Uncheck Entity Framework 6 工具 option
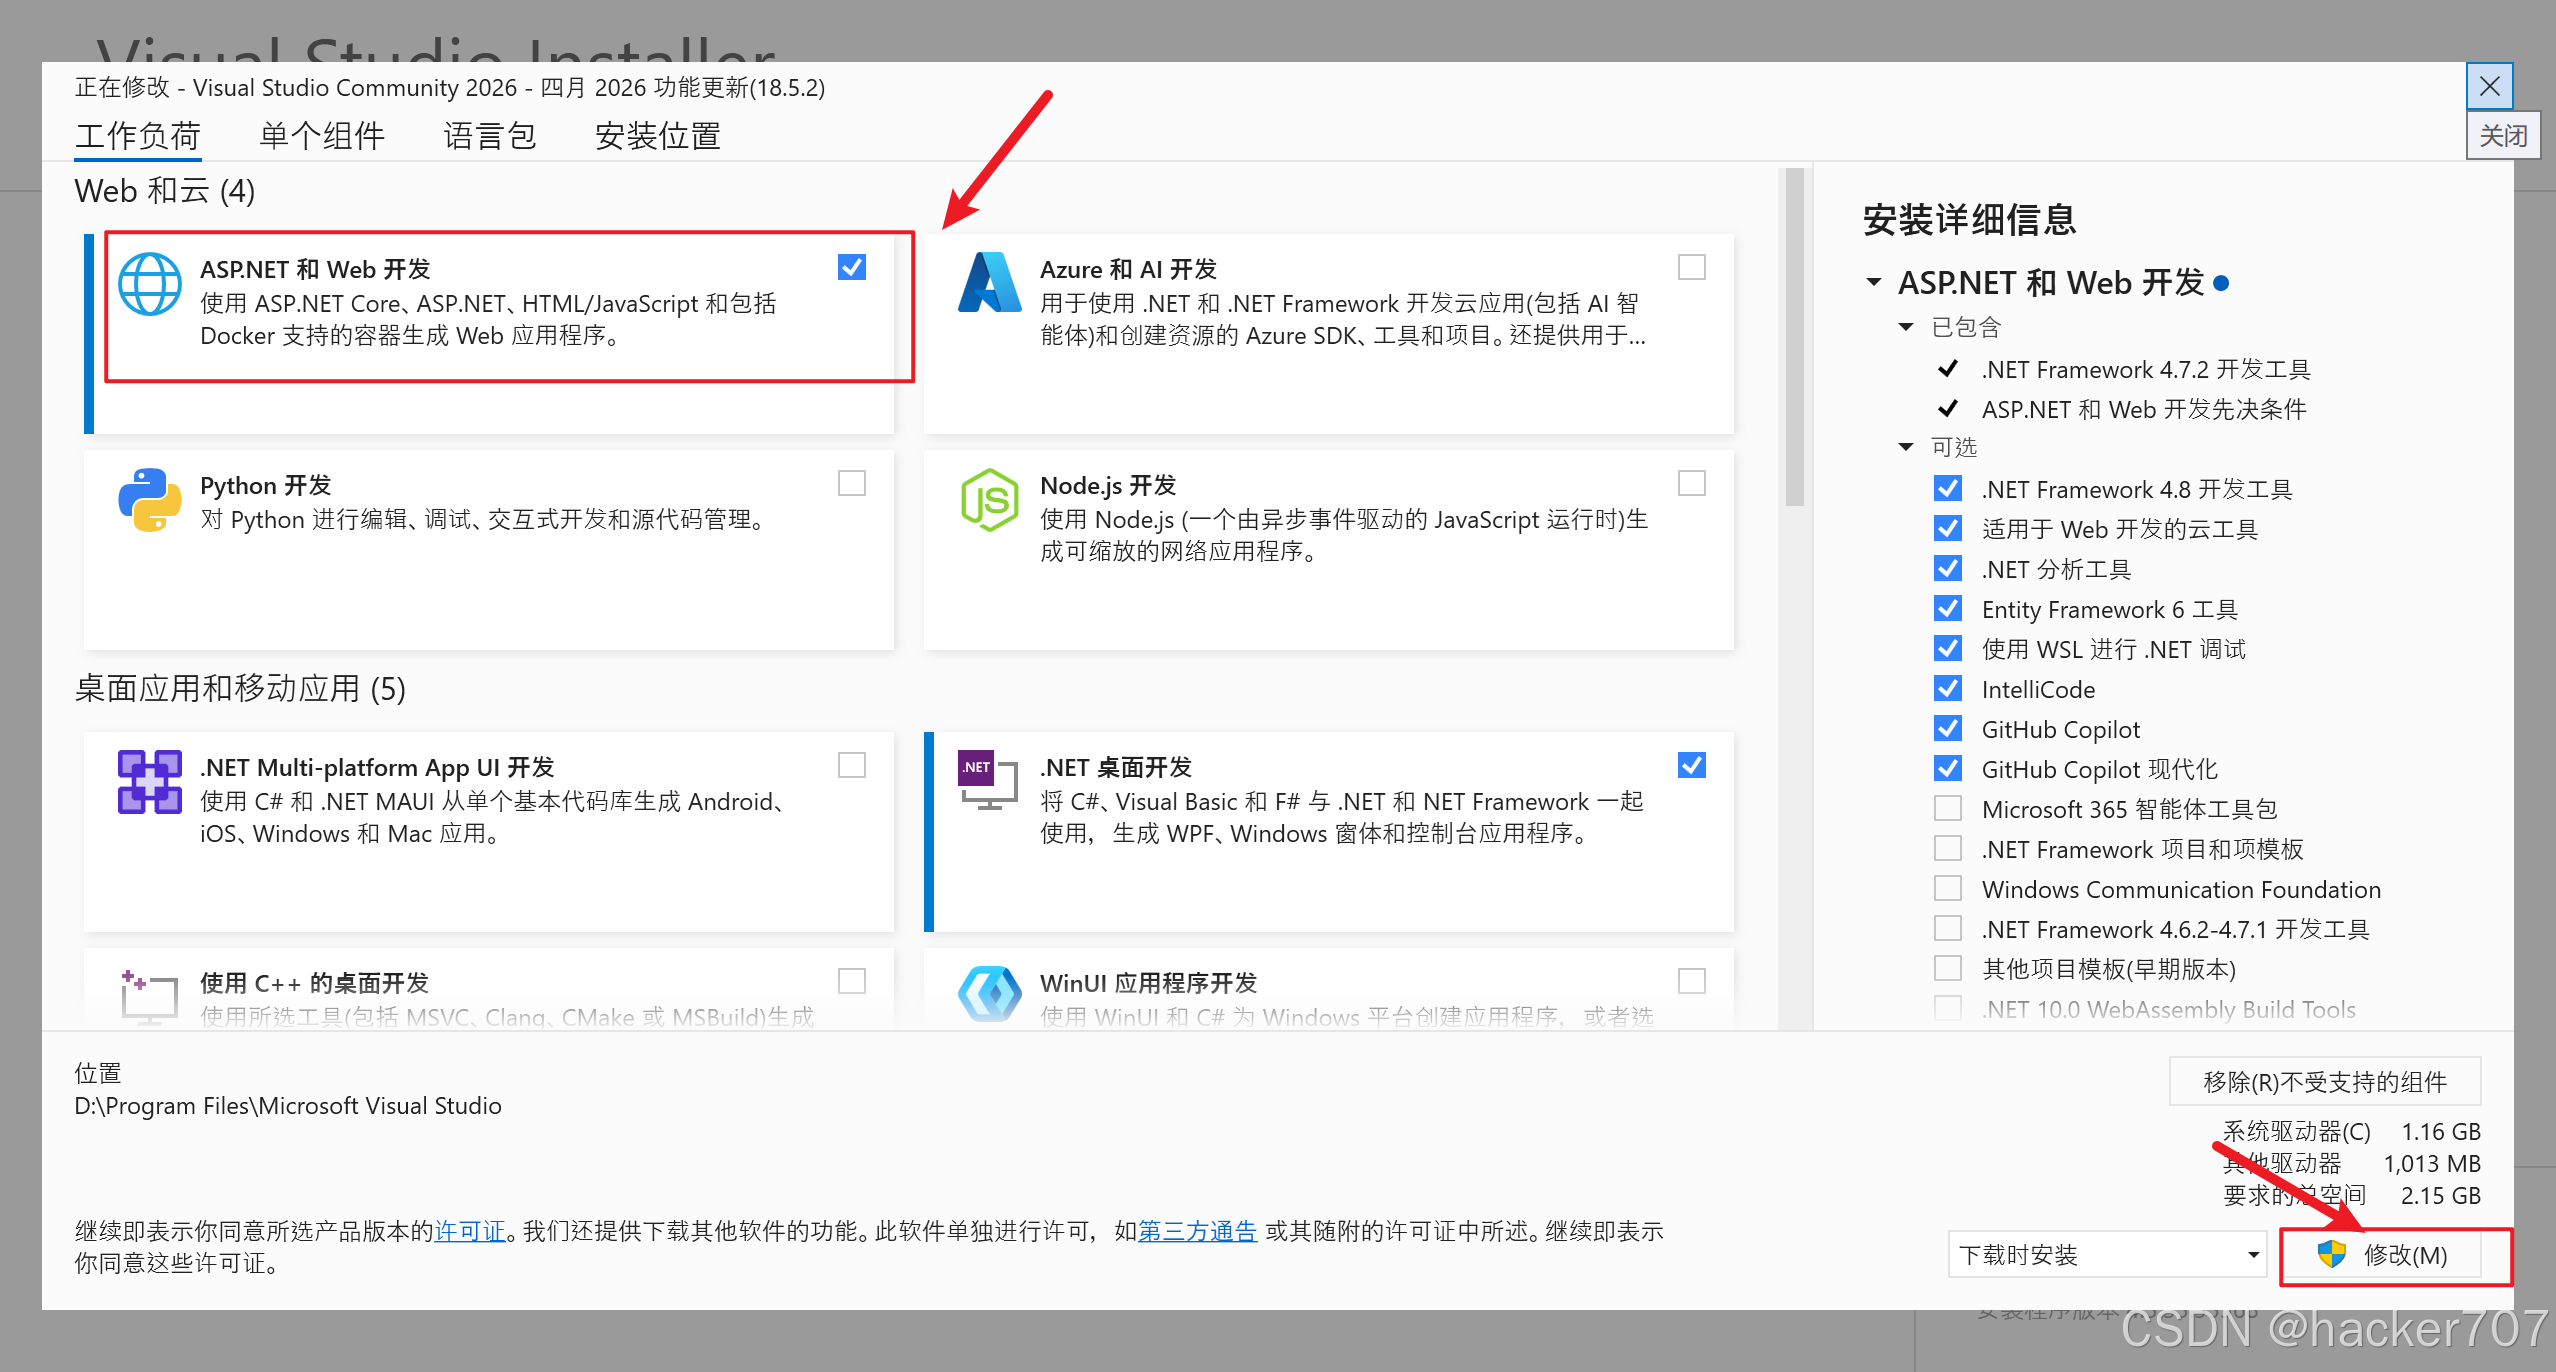The height and width of the screenshot is (1372, 2556). [x=1948, y=608]
